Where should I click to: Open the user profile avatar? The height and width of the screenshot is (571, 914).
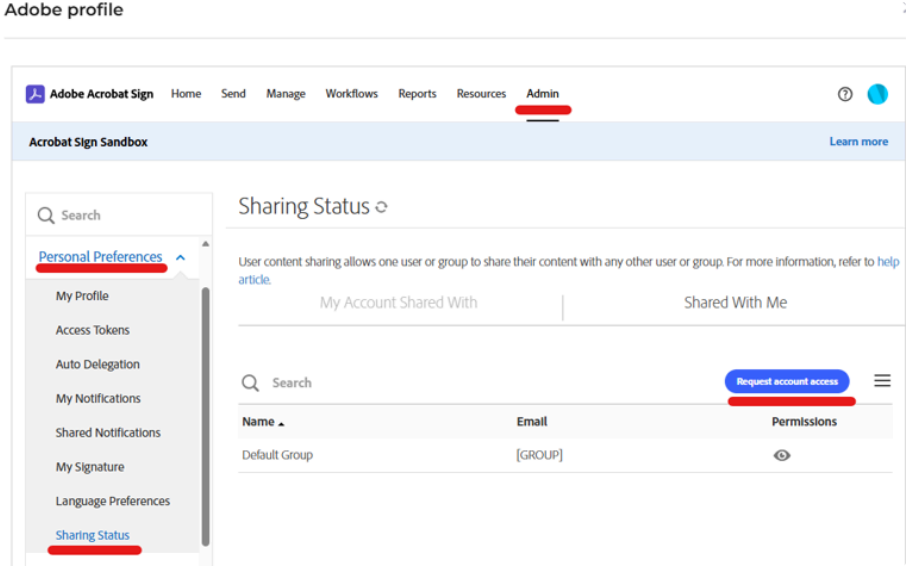[x=877, y=94]
